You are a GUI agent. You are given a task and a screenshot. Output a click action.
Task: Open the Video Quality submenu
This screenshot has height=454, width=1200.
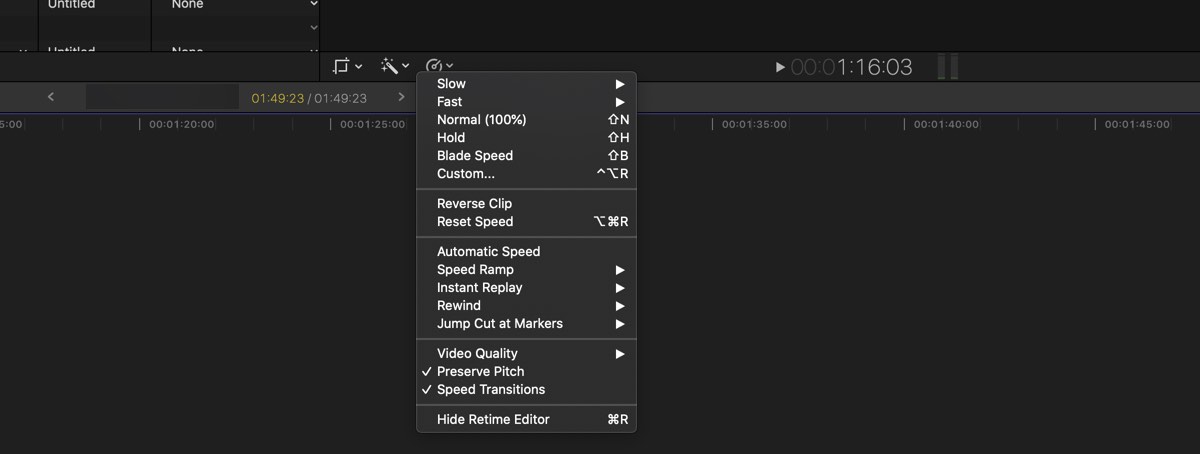(x=526, y=353)
